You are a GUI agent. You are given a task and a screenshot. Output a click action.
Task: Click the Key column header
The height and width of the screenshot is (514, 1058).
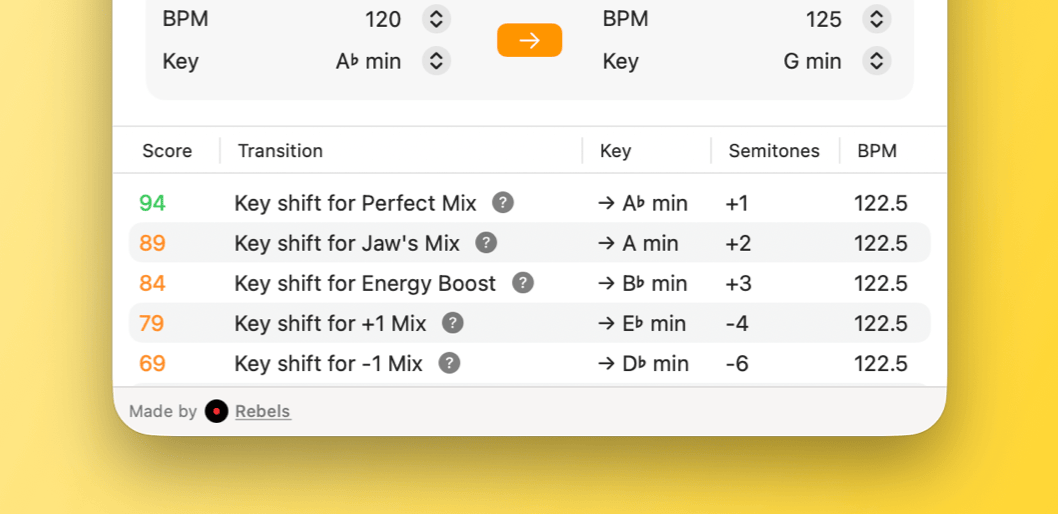tap(615, 151)
